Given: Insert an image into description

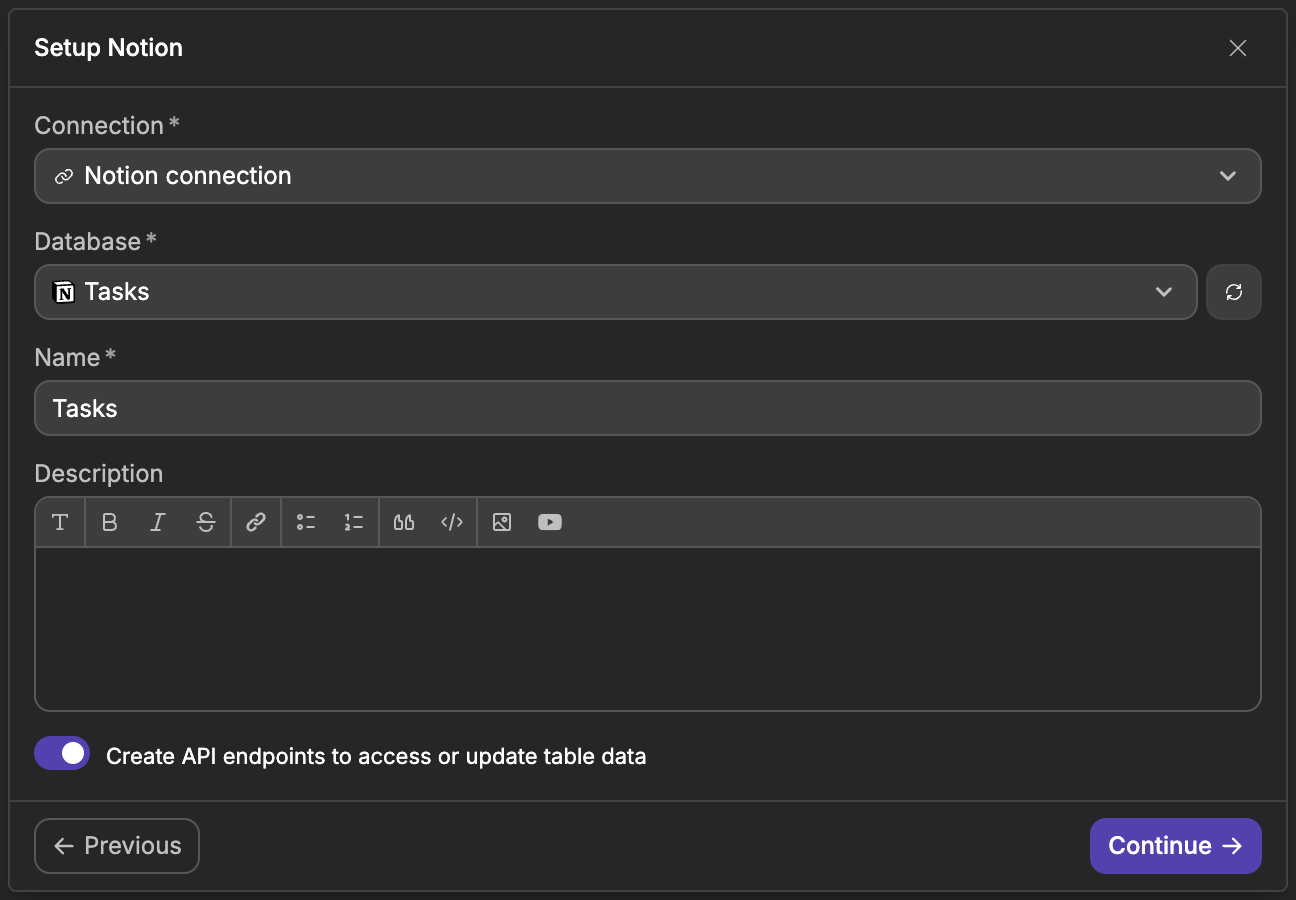Looking at the screenshot, I should pyautogui.click(x=502, y=522).
